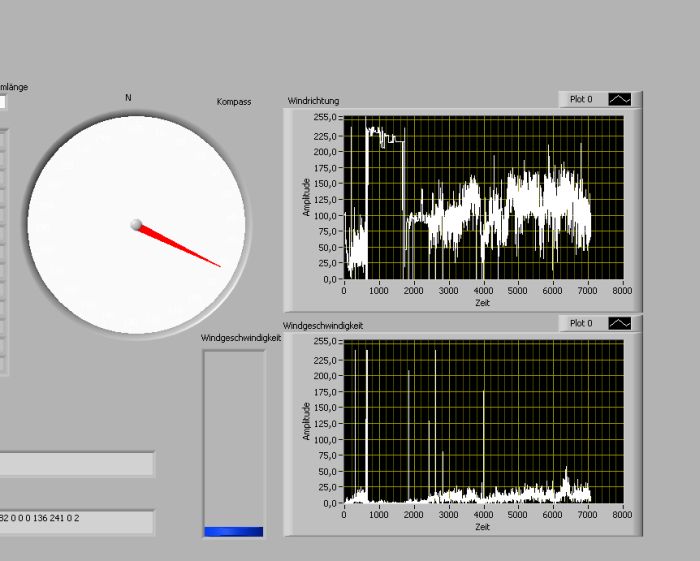Click the Amplitude axis label of the Windgeschwindigkeit chart

click(306, 421)
